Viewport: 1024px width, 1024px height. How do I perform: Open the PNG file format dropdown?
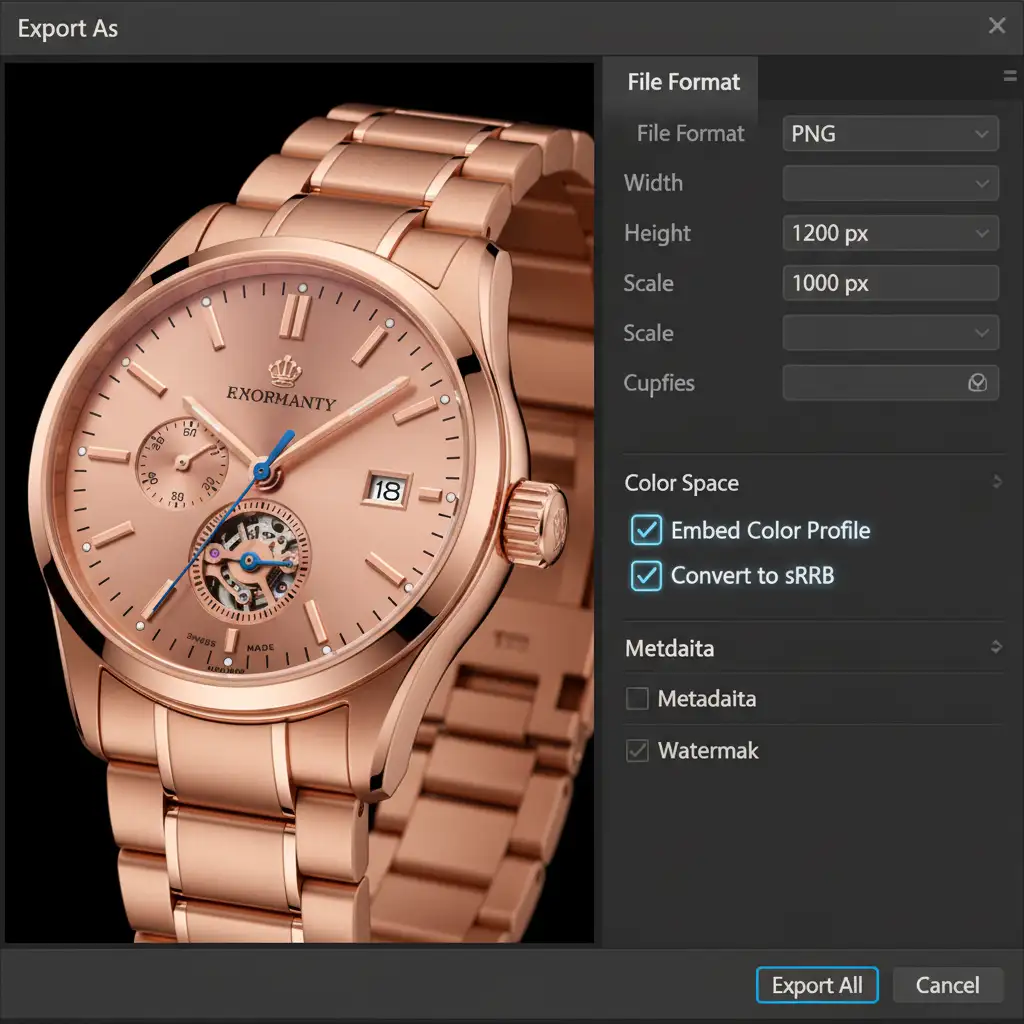coord(890,134)
